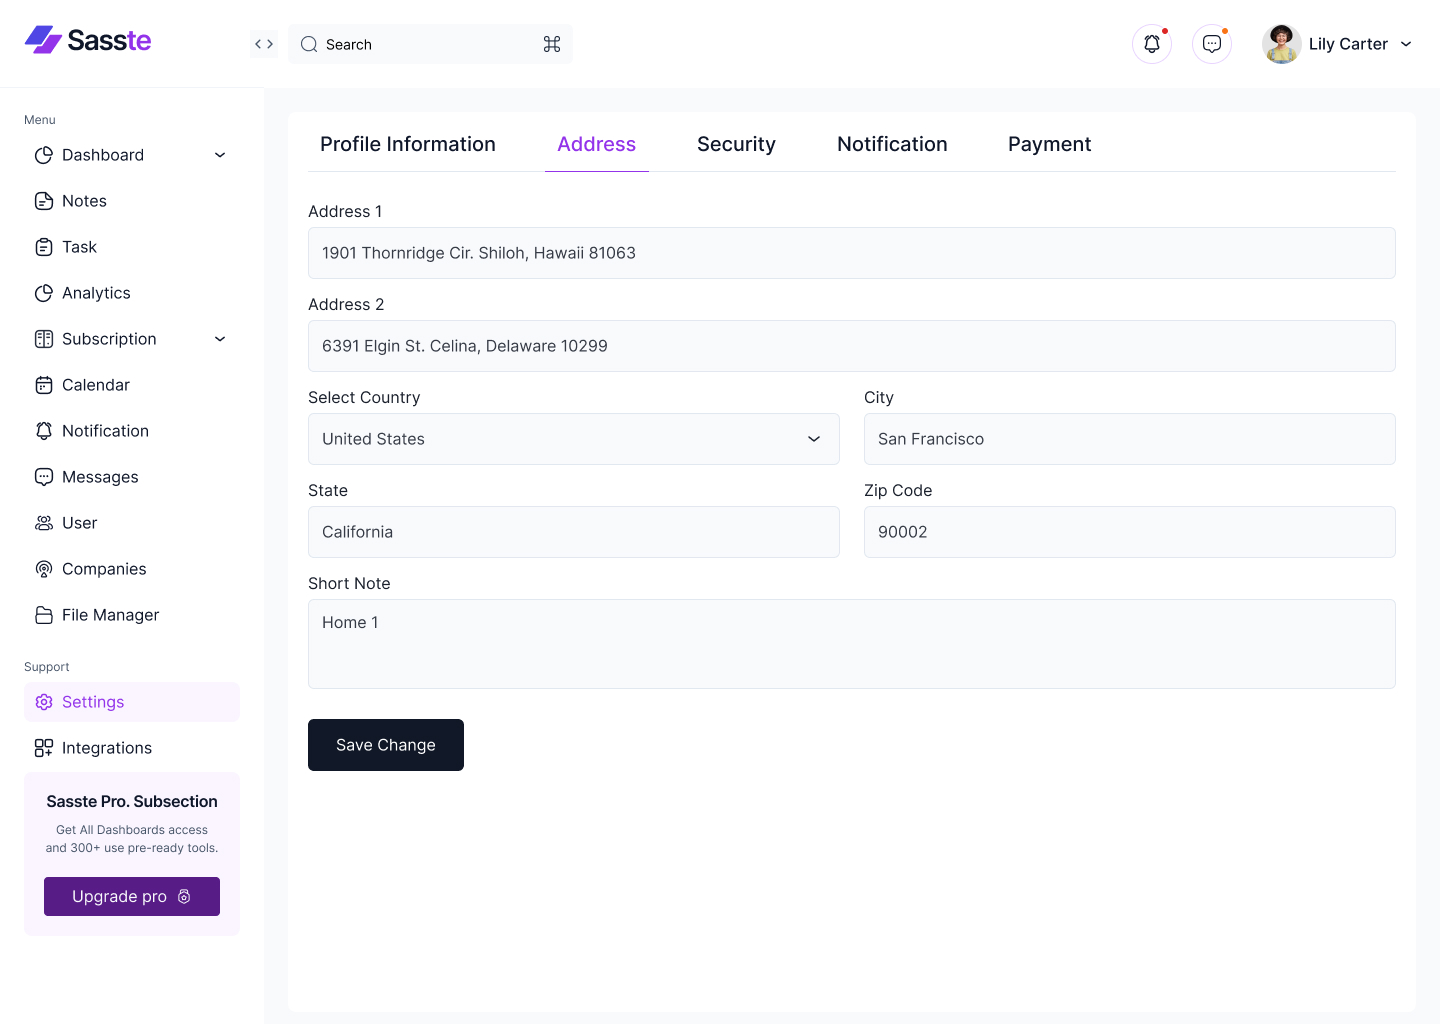The width and height of the screenshot is (1440, 1024).
Task: Click the search magnifier icon
Action: coord(308,44)
